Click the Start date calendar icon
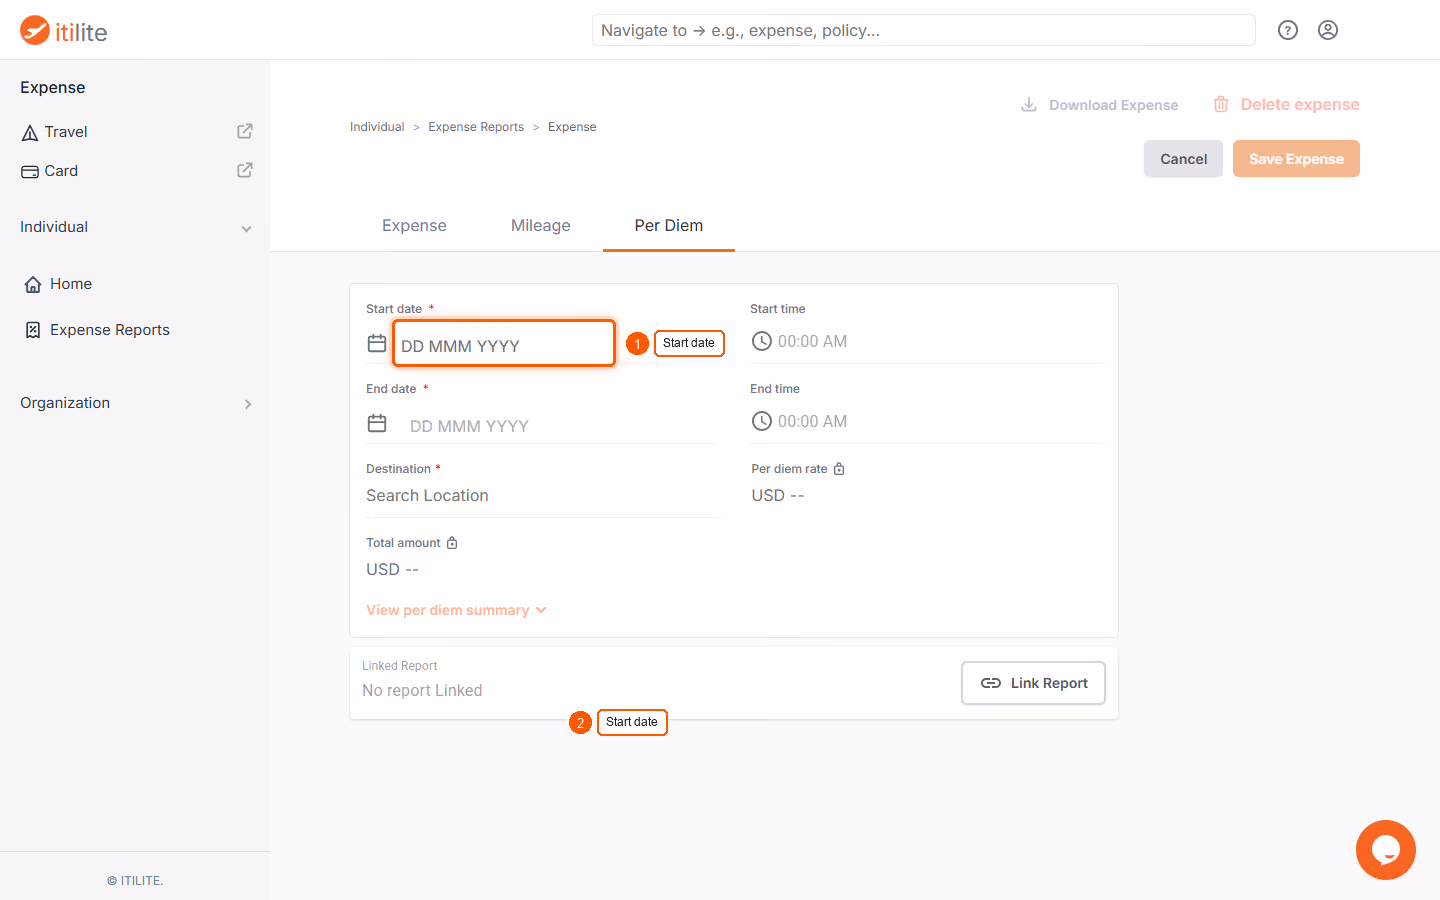This screenshot has width=1440, height=900. coord(377,343)
